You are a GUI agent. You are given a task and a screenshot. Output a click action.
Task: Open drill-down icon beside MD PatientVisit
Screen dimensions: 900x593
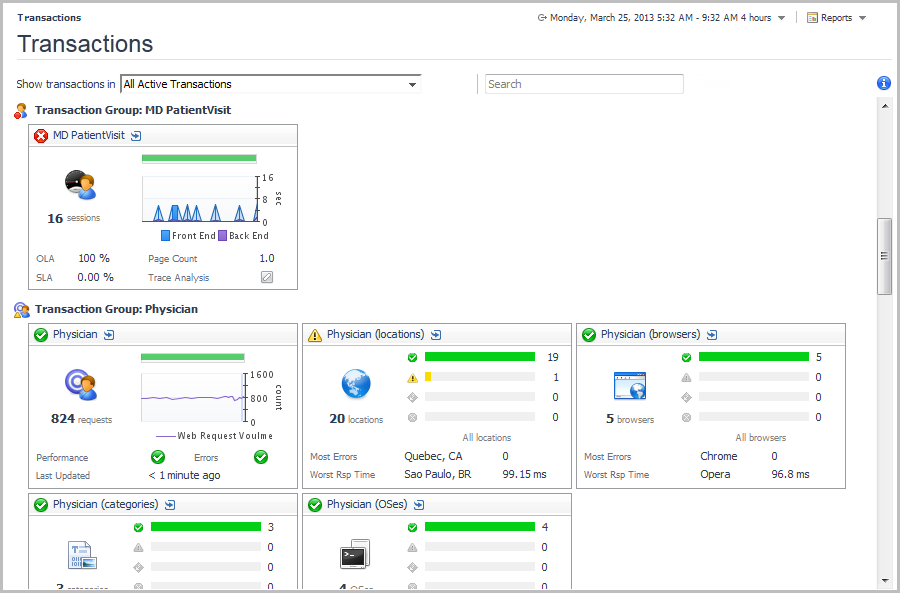136,136
